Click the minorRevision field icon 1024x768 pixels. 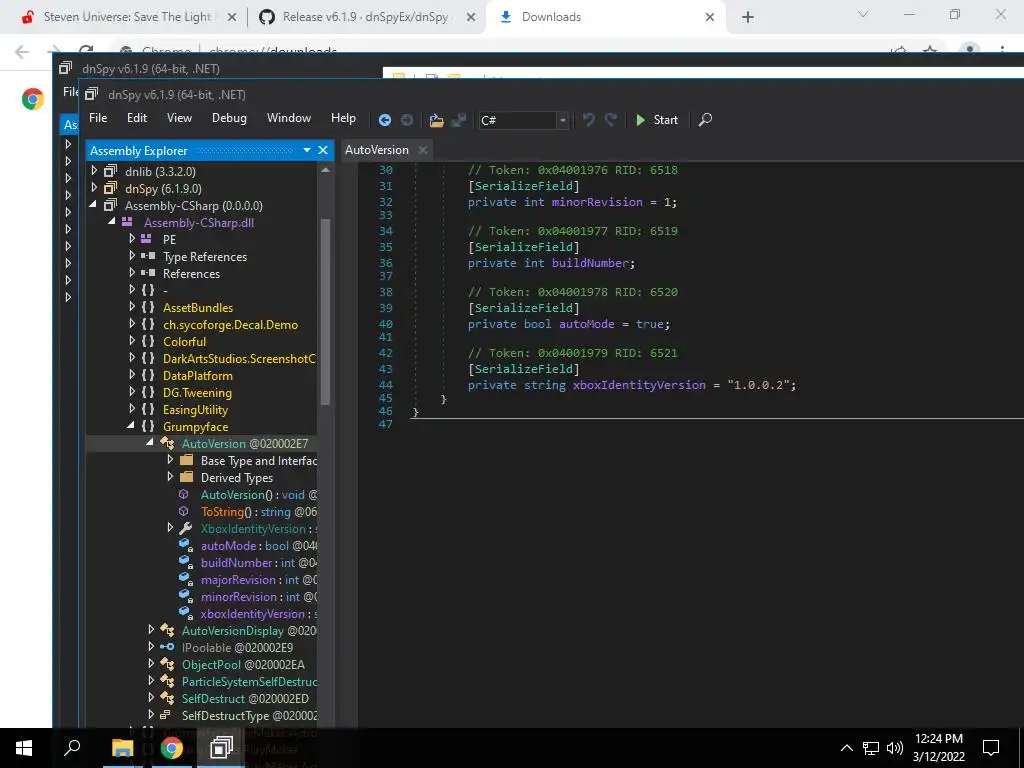[186, 596]
